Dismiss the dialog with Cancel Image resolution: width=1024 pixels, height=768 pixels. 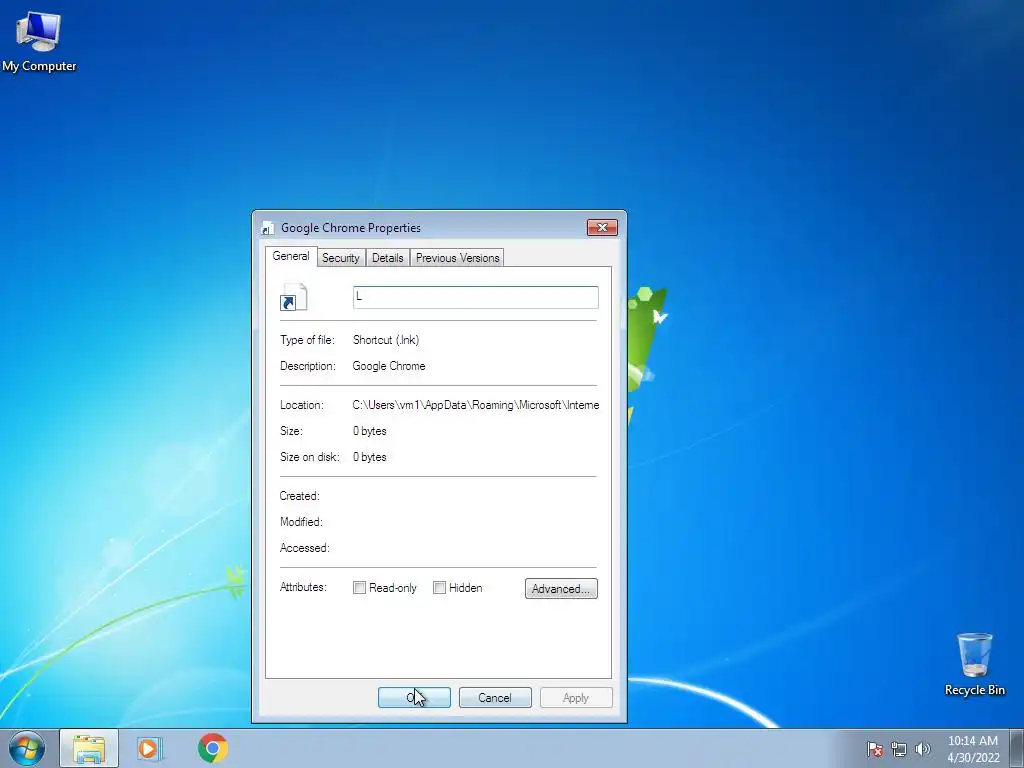495,697
